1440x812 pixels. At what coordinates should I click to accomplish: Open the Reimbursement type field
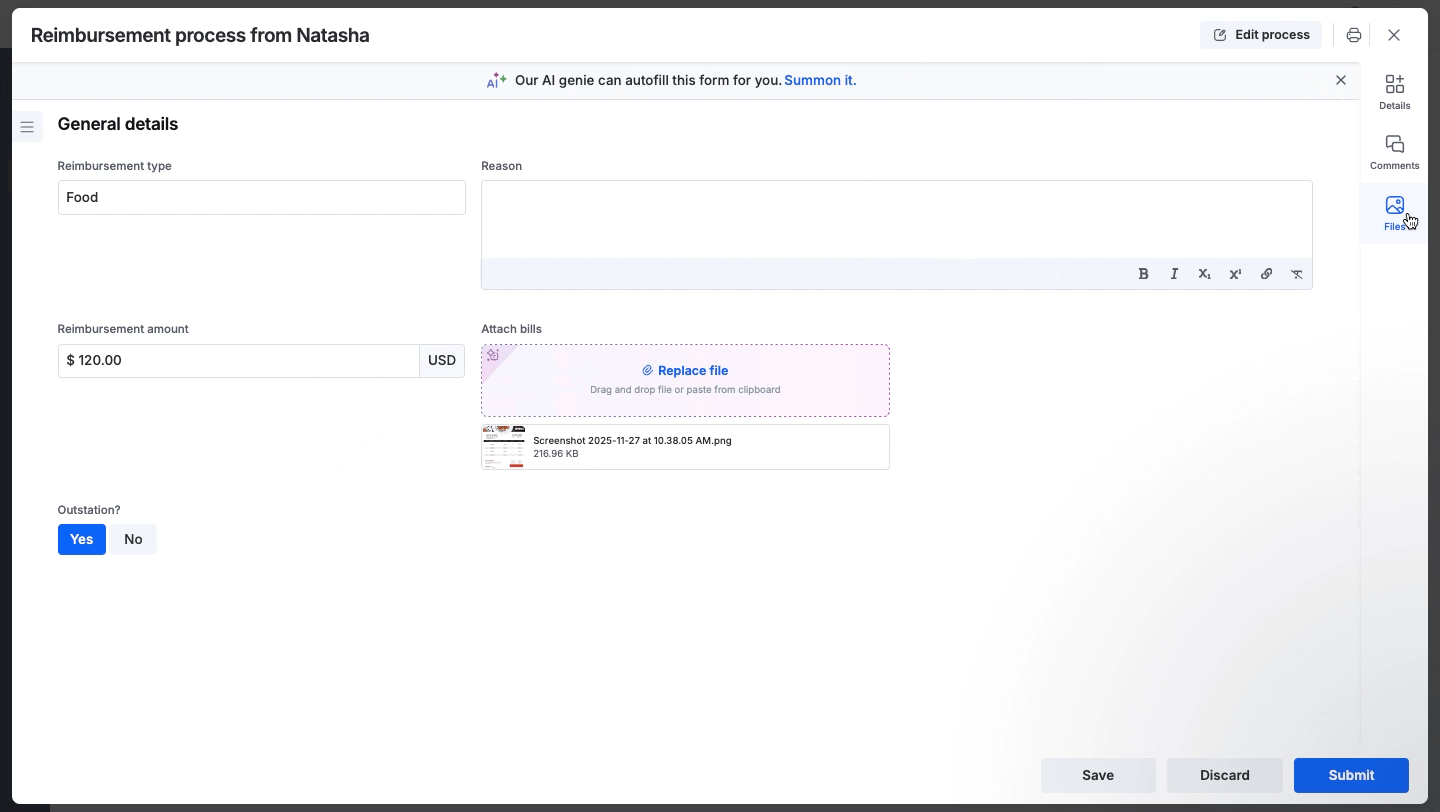pos(261,198)
